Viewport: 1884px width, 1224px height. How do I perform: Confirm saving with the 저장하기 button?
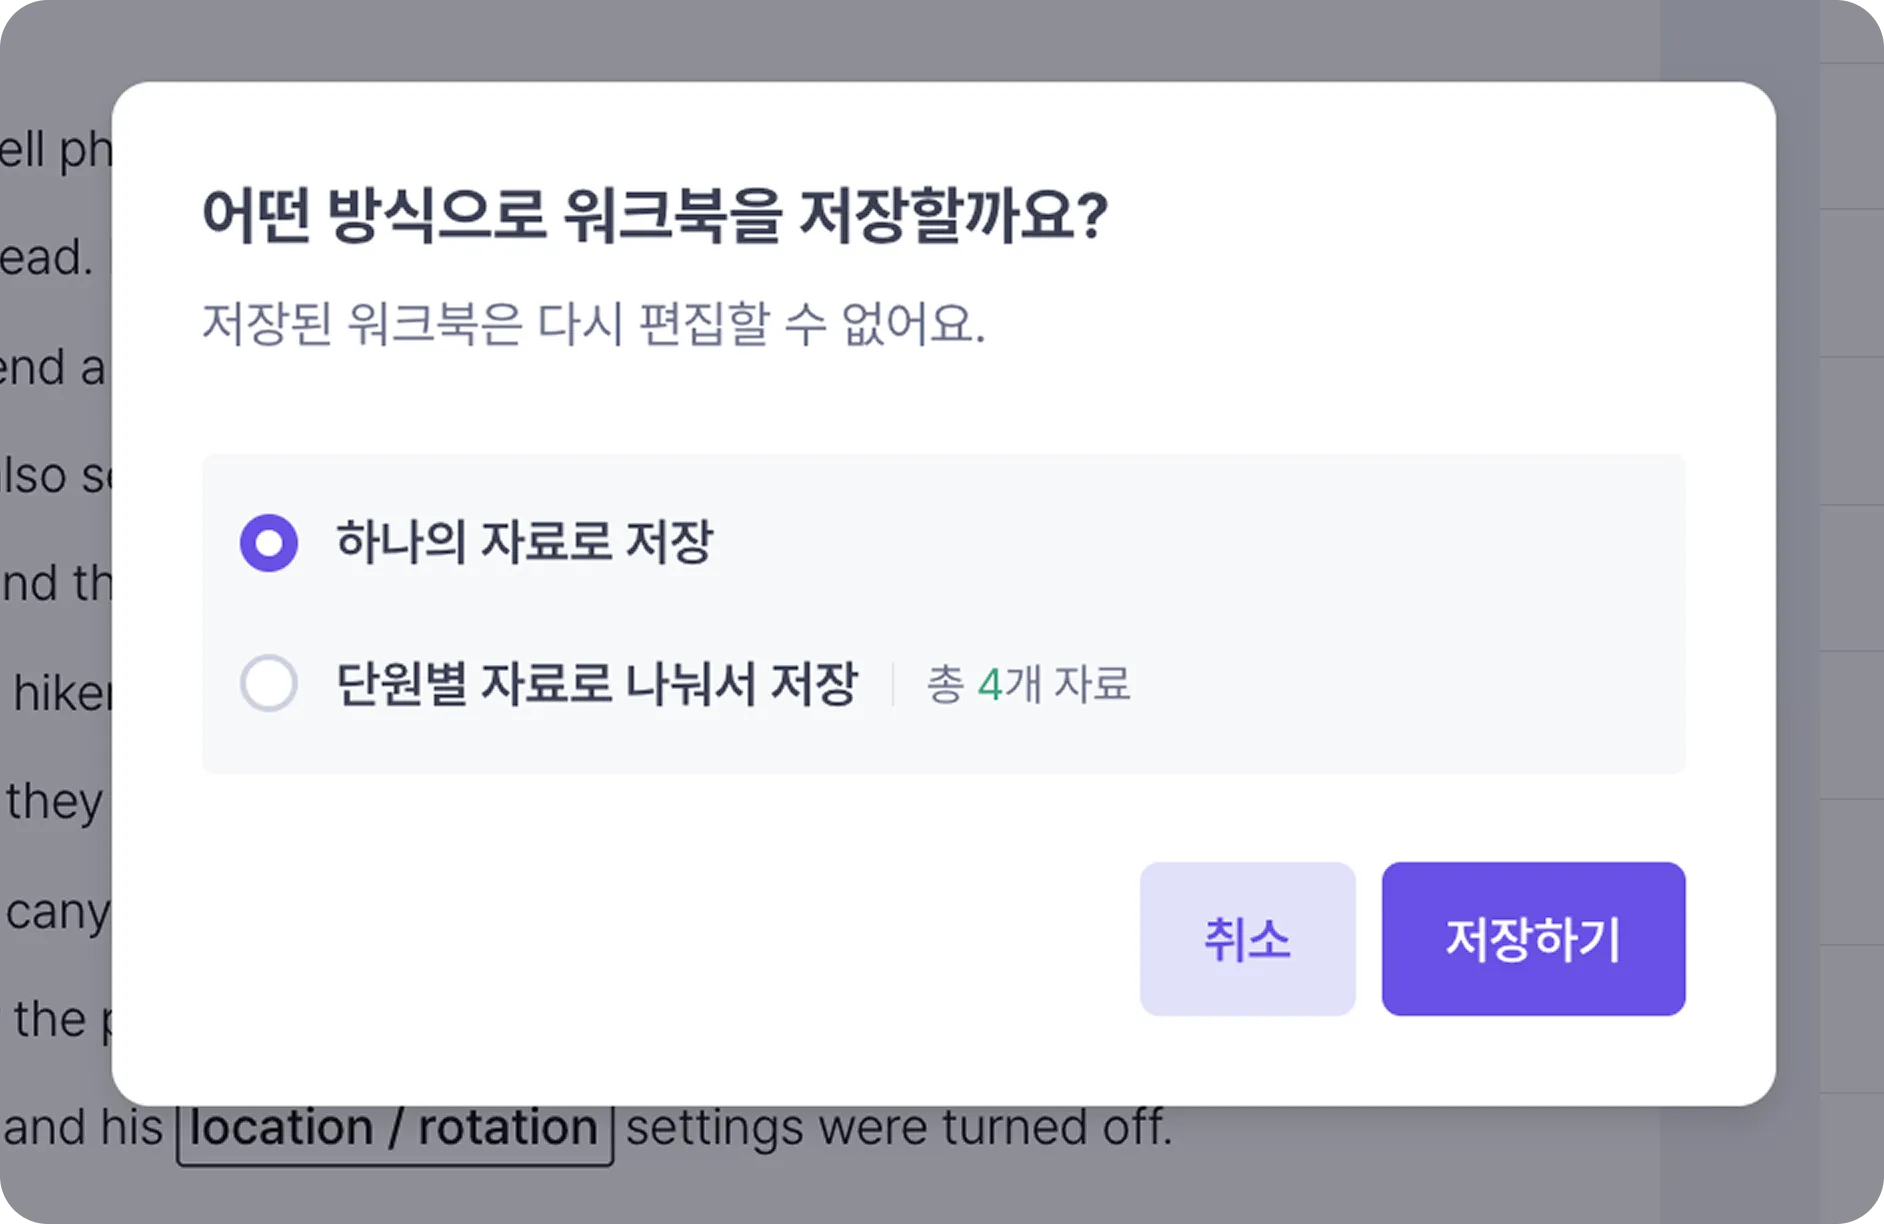click(1533, 939)
